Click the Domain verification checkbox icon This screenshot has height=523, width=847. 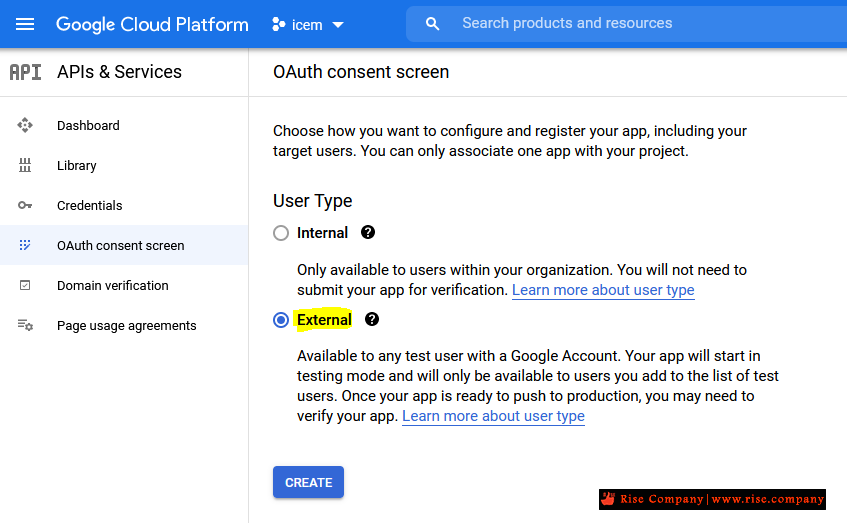[x=25, y=285]
